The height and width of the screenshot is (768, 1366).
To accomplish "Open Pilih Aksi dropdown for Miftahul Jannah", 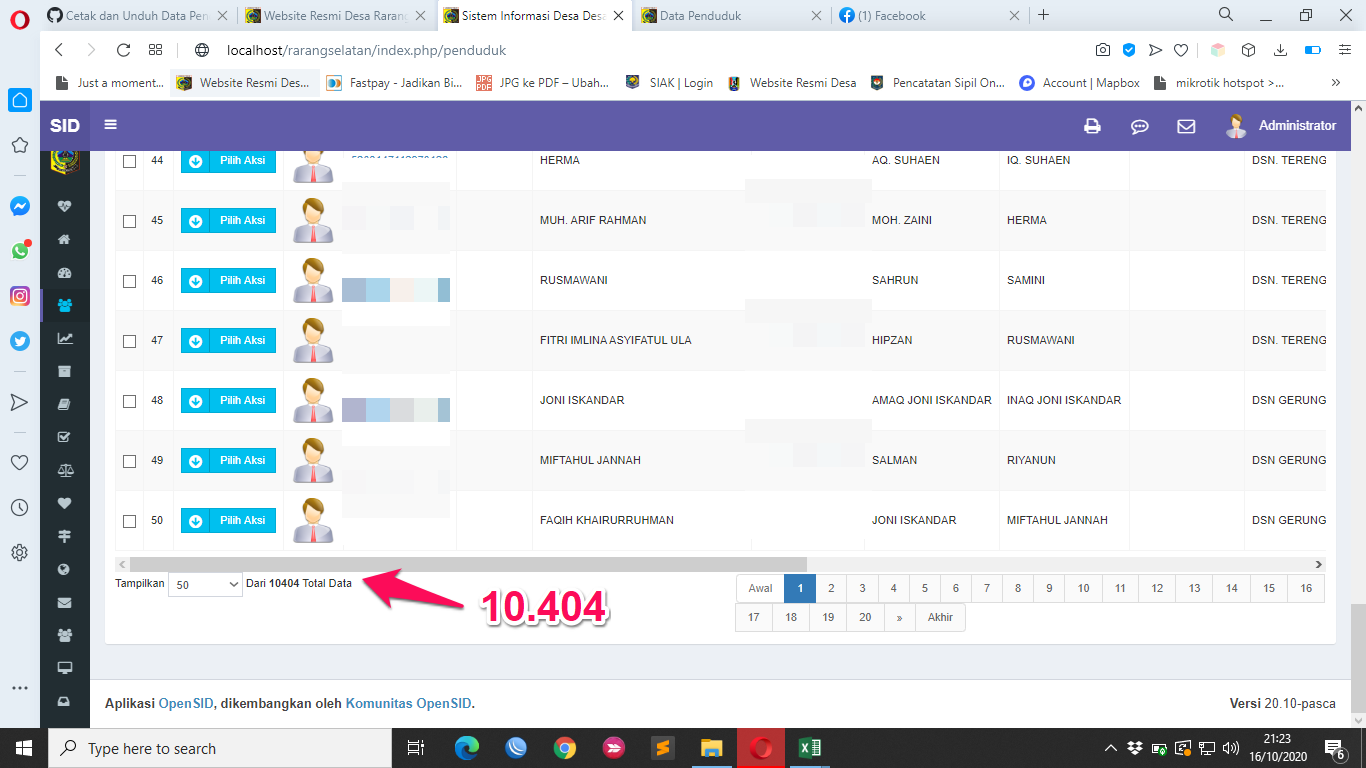I will 228,460.
